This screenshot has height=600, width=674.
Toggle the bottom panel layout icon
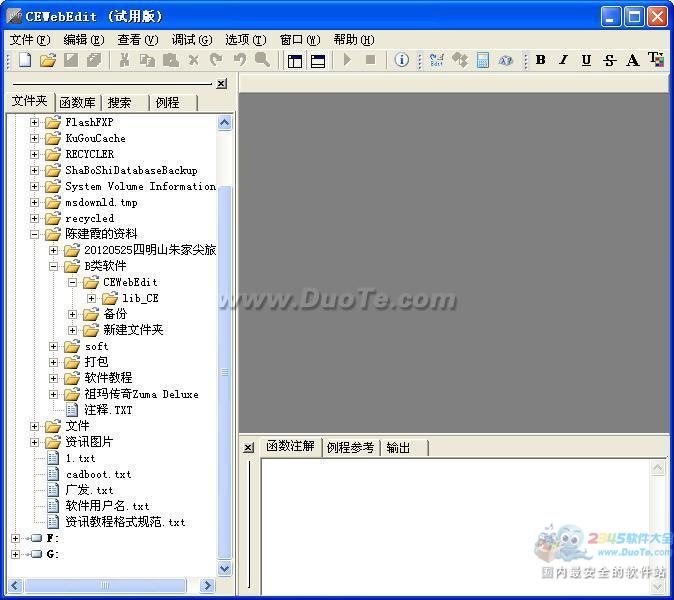click(318, 61)
